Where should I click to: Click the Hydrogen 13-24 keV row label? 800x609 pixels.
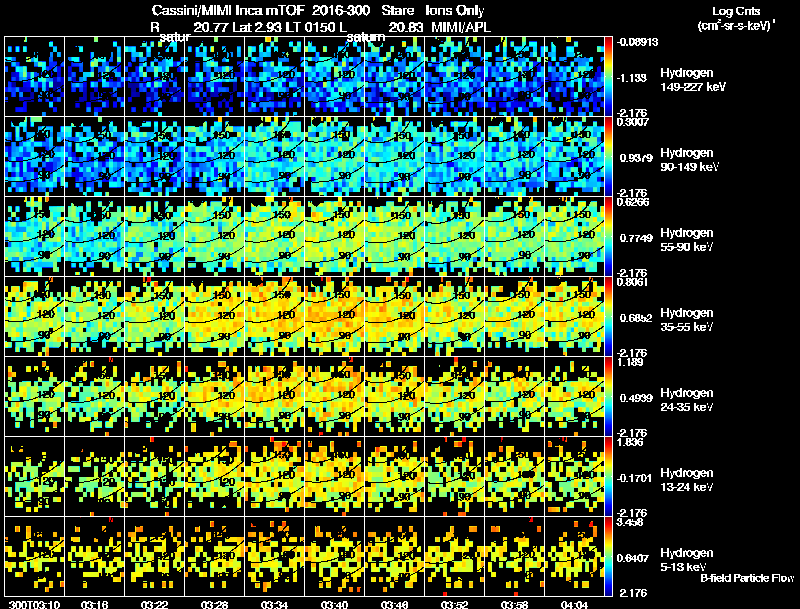click(687, 480)
